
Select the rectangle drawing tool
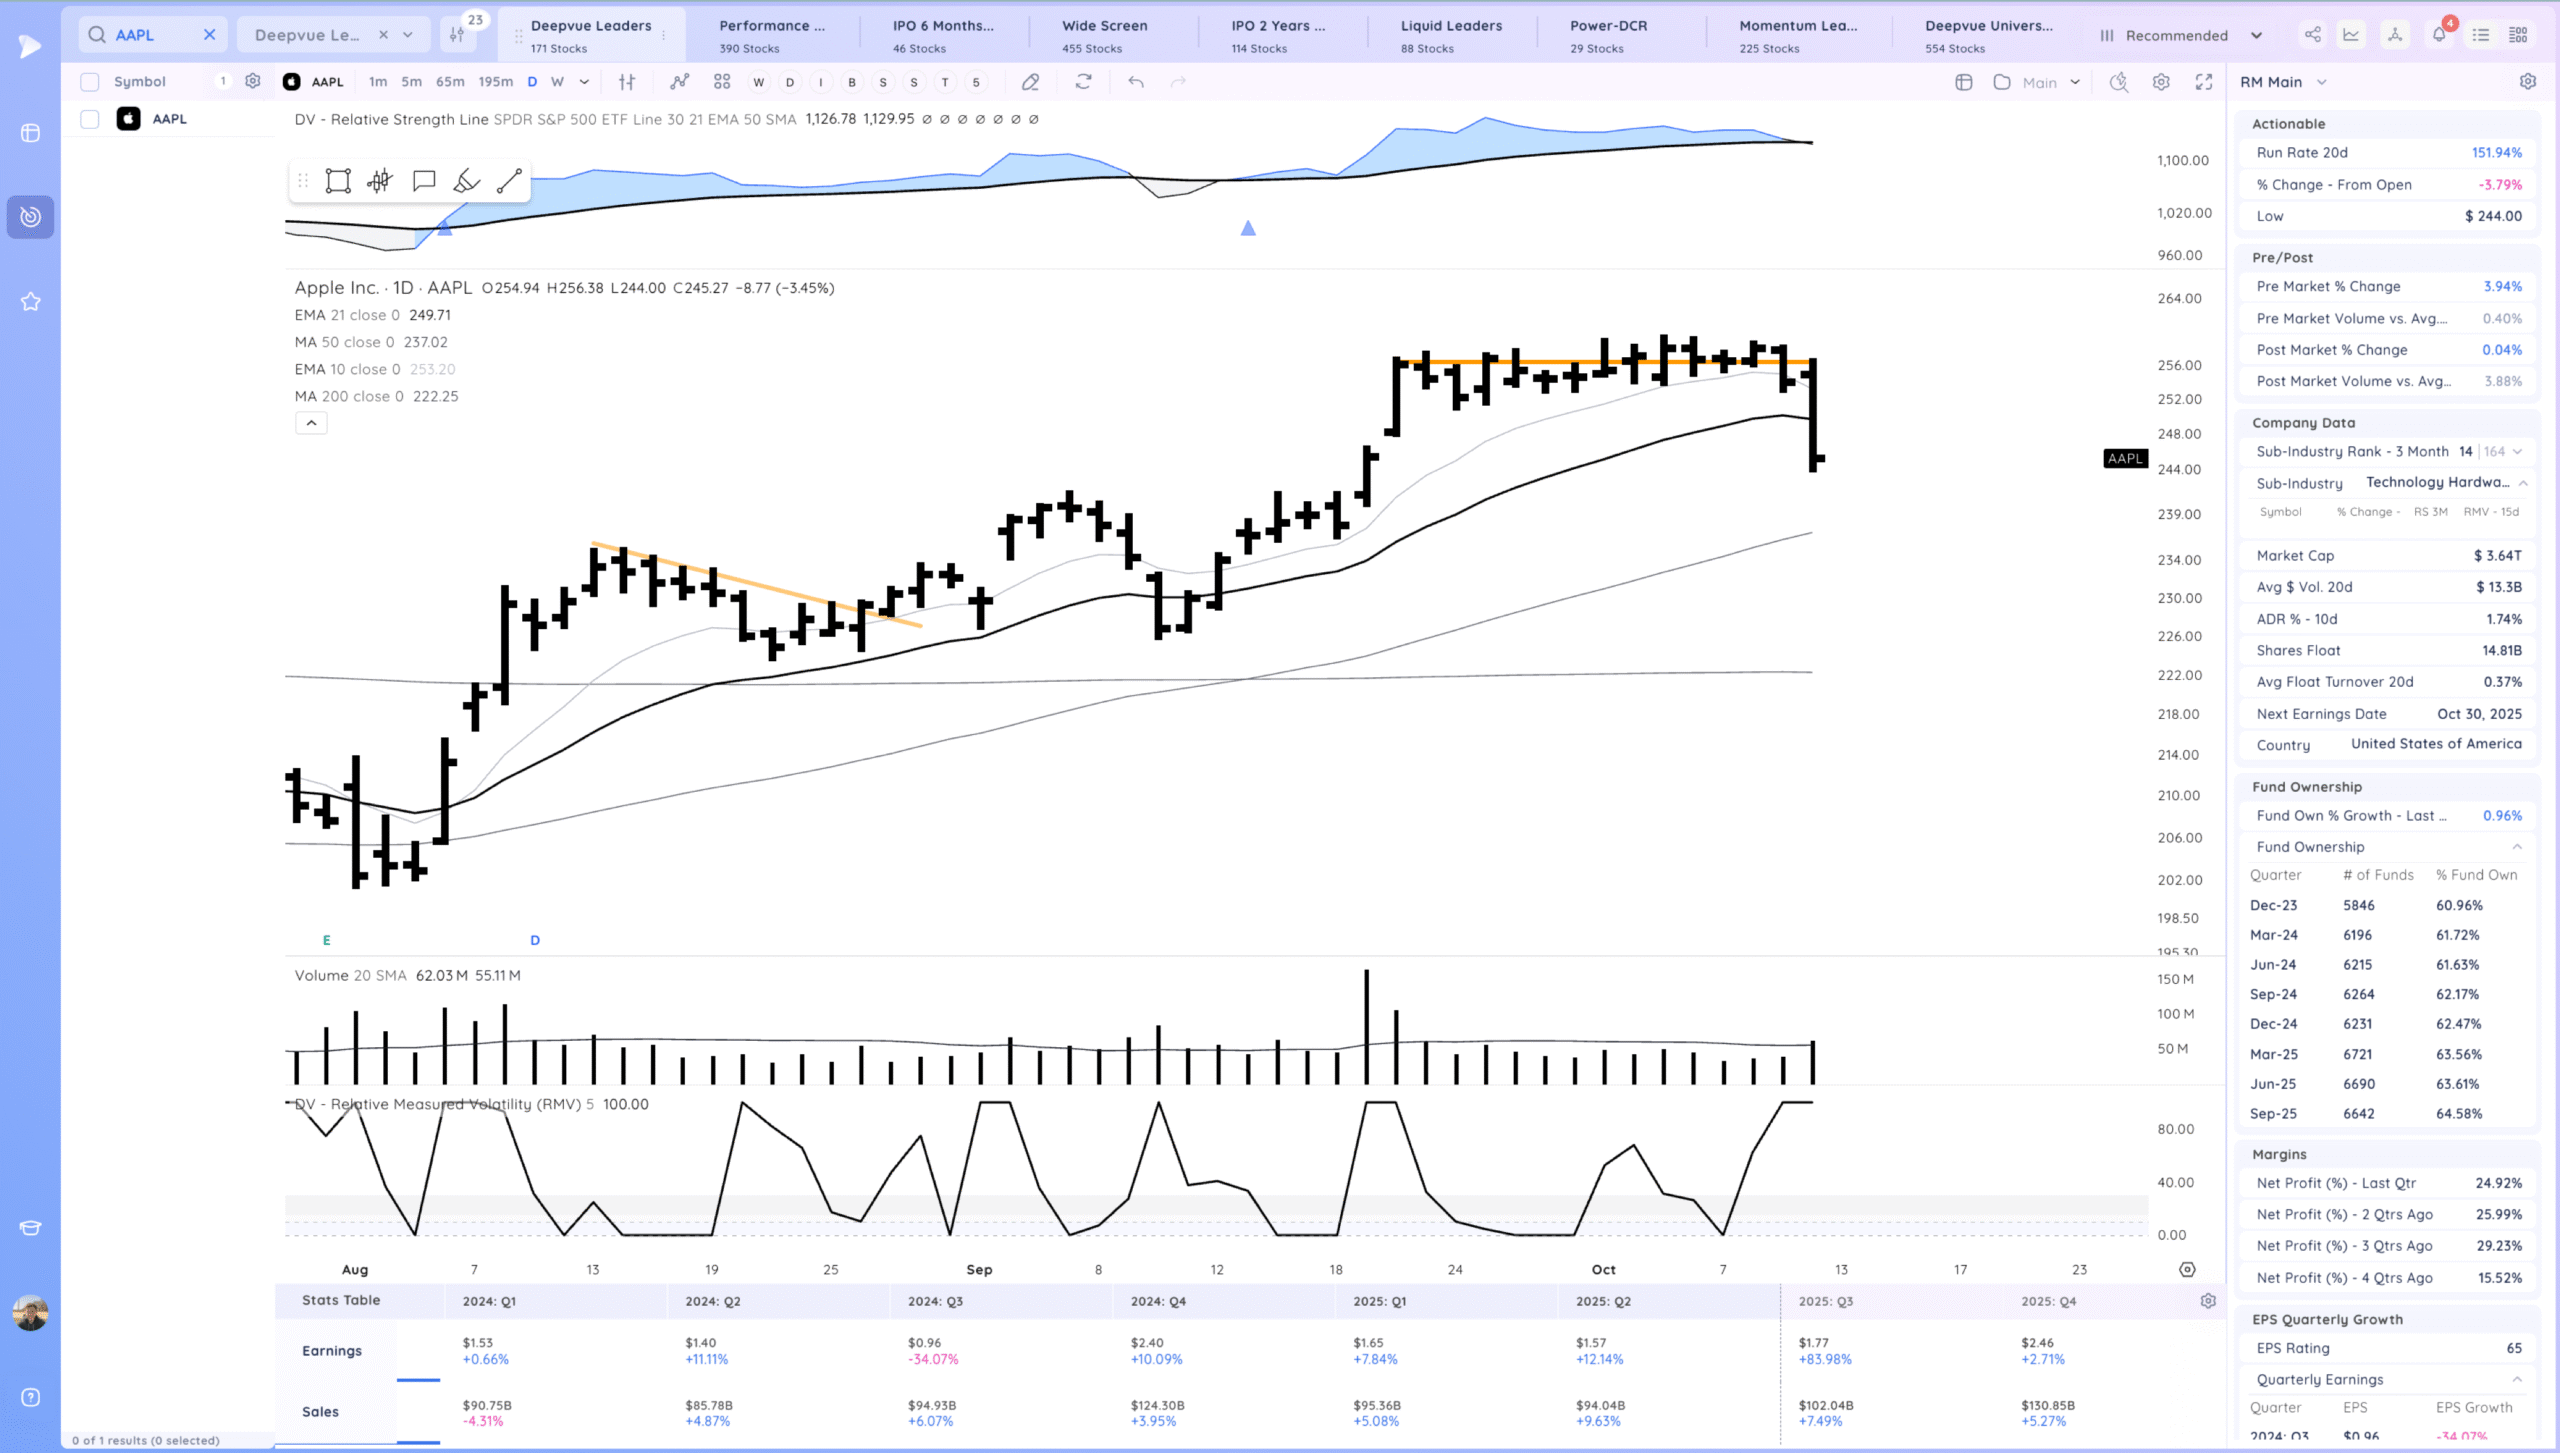click(x=338, y=181)
